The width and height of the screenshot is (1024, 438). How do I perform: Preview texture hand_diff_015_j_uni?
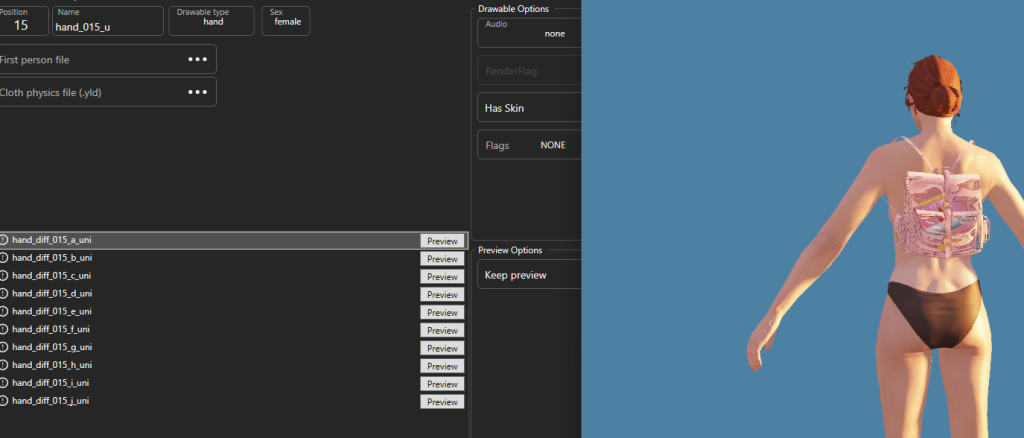(x=442, y=401)
